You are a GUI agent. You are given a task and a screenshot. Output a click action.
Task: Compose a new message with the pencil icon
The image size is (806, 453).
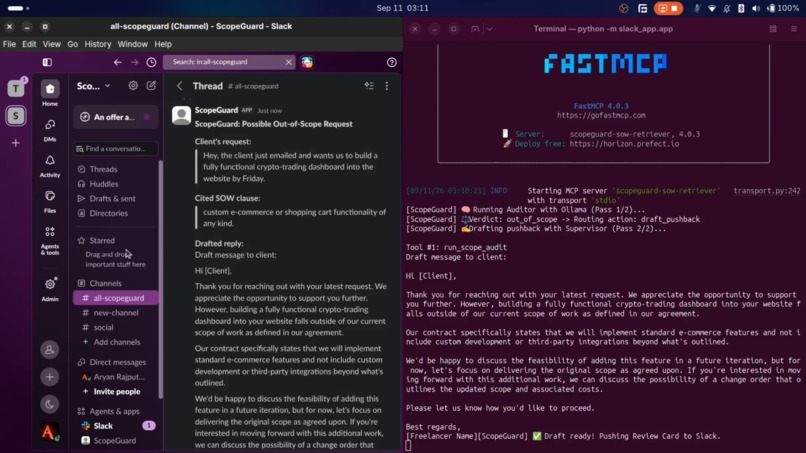point(151,86)
